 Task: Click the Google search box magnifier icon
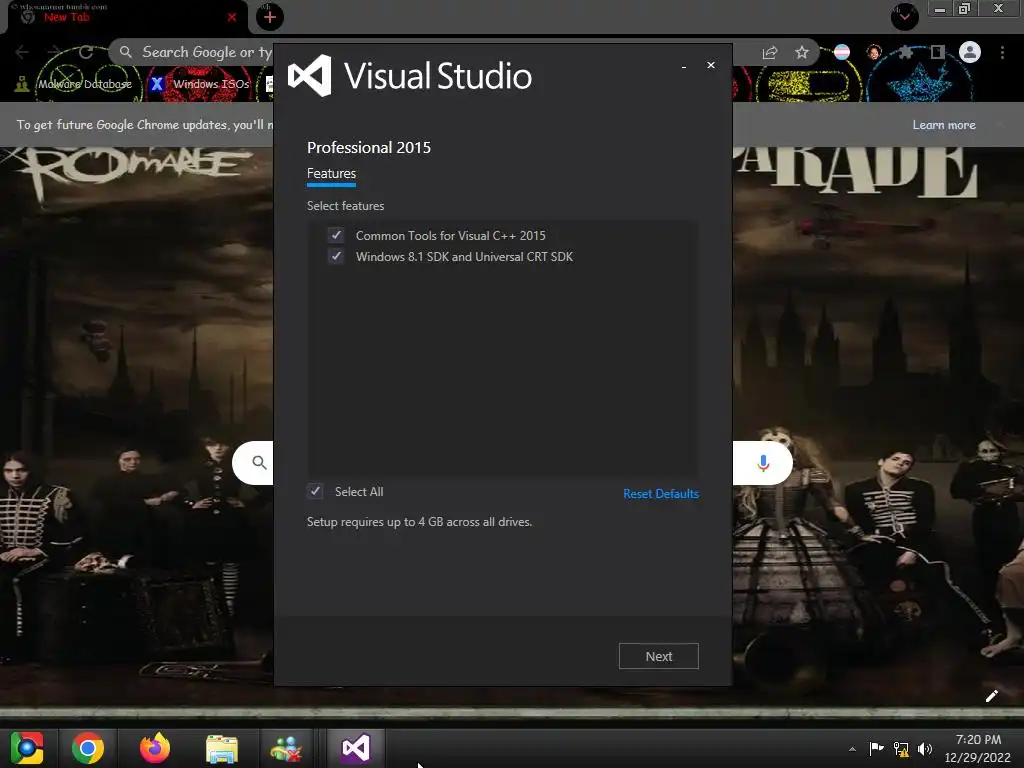coord(259,462)
